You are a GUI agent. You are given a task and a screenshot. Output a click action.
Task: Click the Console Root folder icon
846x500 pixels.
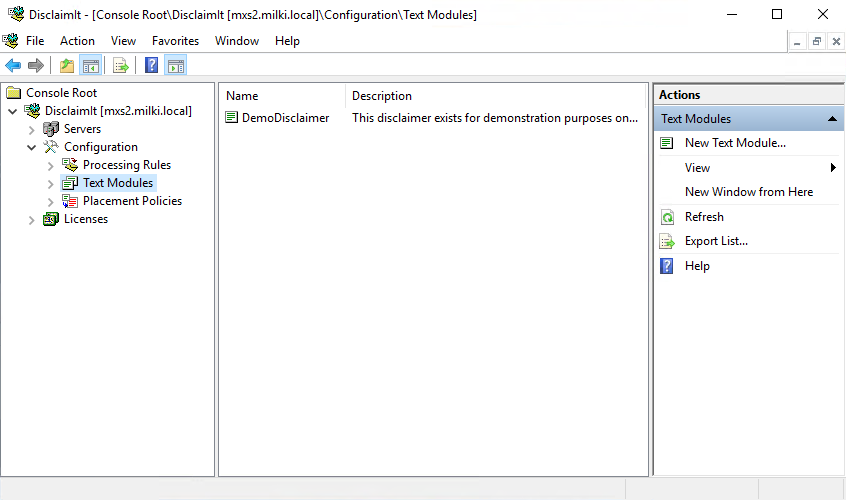coord(13,93)
